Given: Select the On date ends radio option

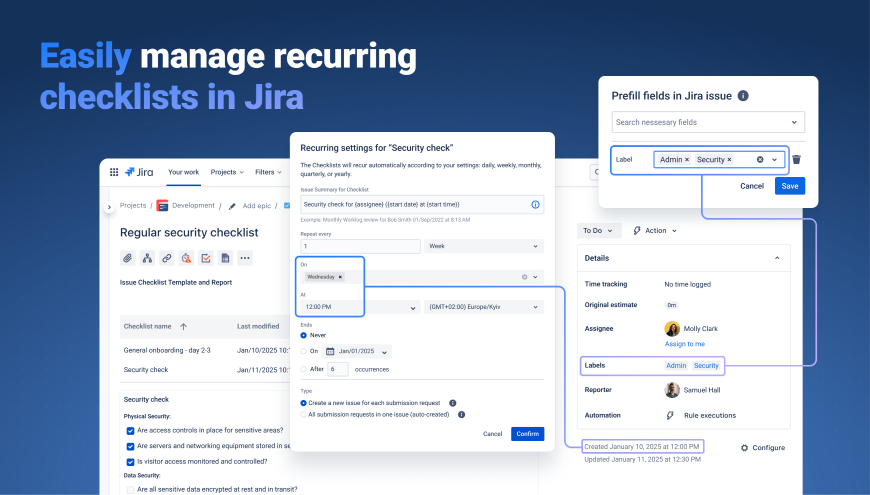Looking at the screenshot, I should 304,351.
